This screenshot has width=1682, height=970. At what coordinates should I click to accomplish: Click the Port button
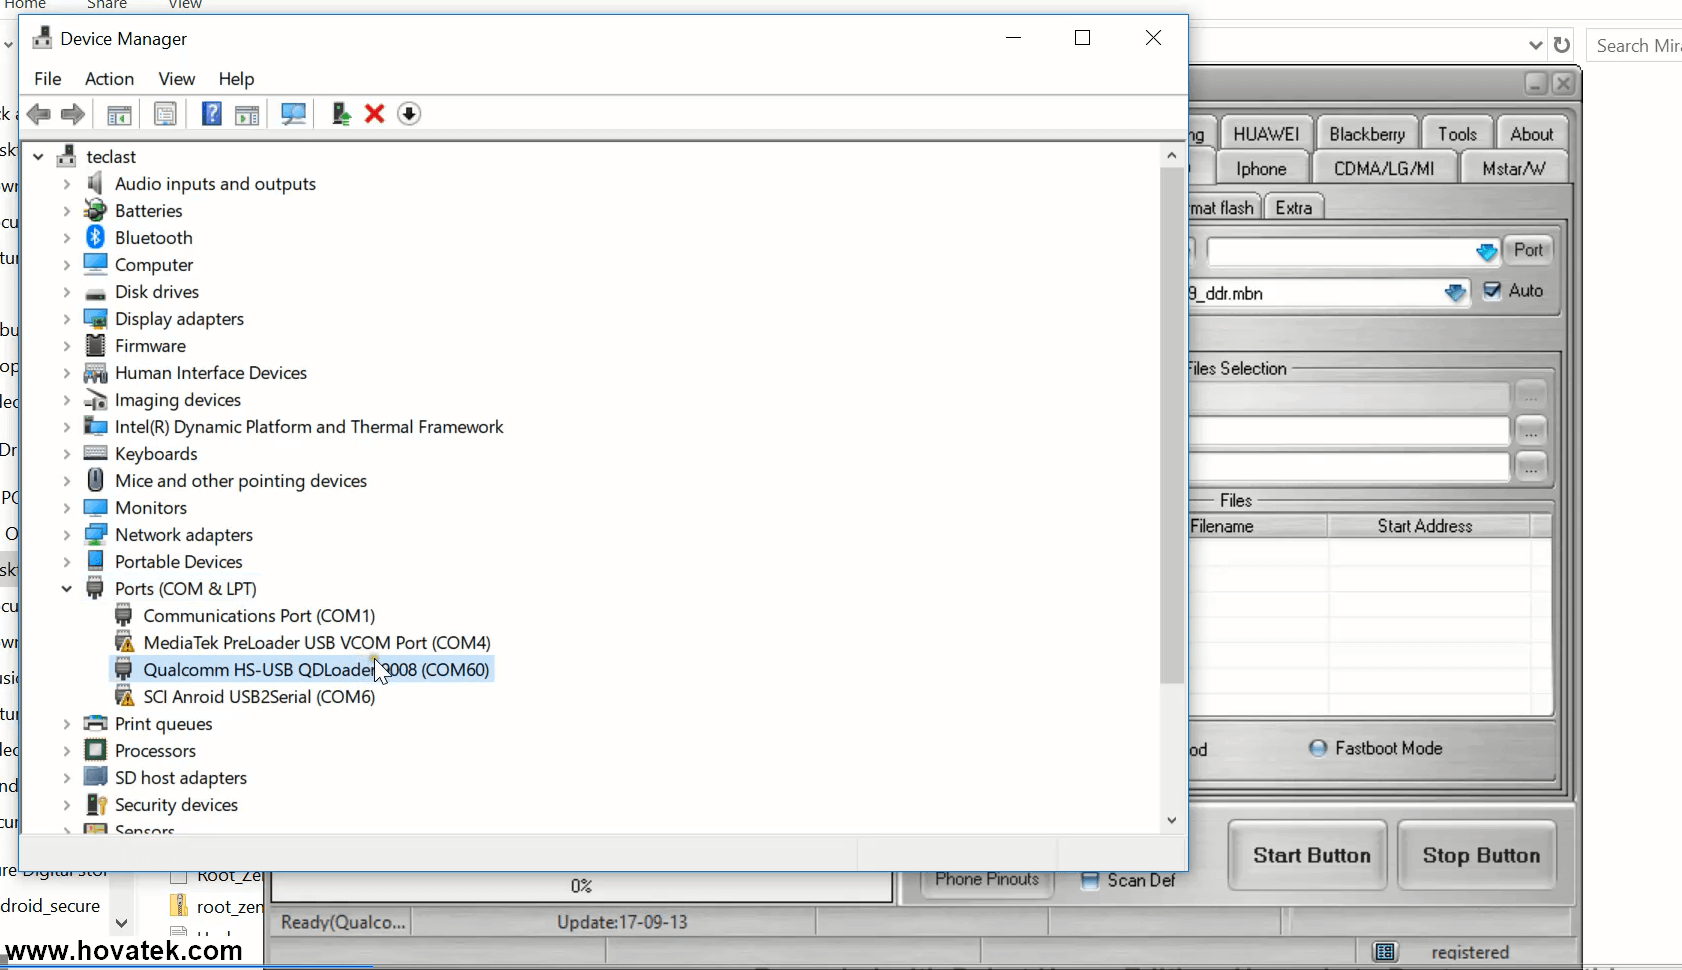[x=1528, y=250]
